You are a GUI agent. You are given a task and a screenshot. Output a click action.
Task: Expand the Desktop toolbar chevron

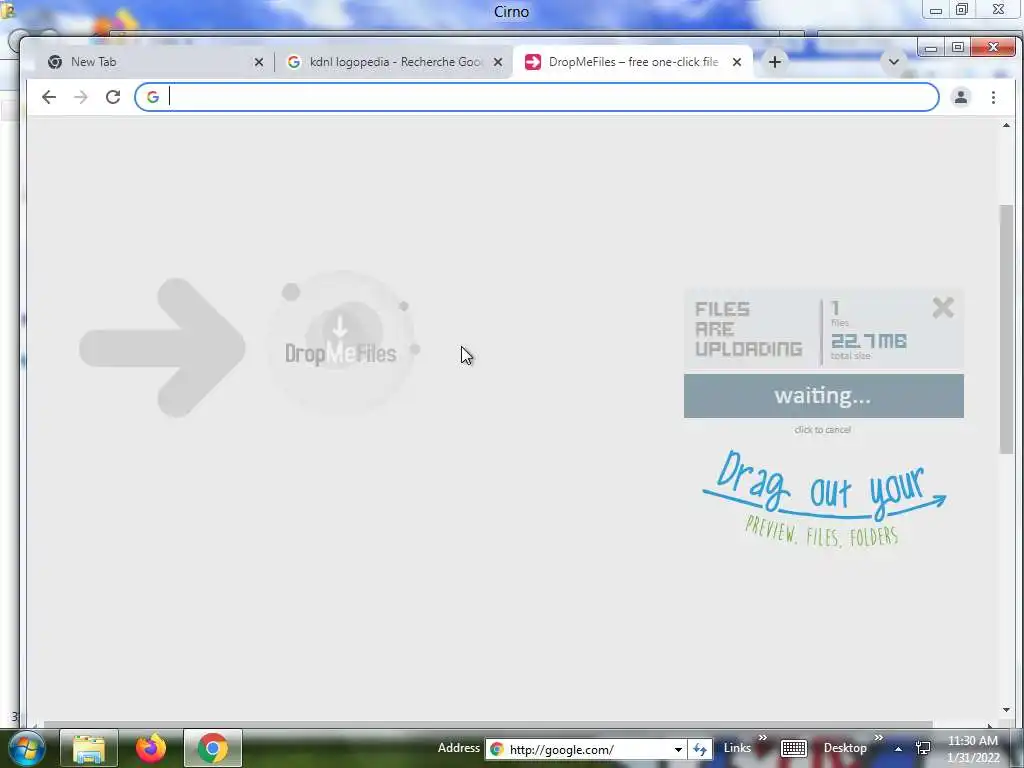click(879, 738)
